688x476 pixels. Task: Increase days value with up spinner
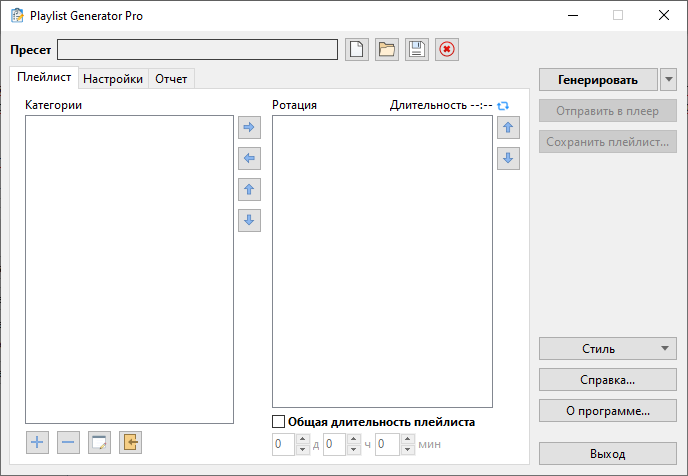[302, 439]
